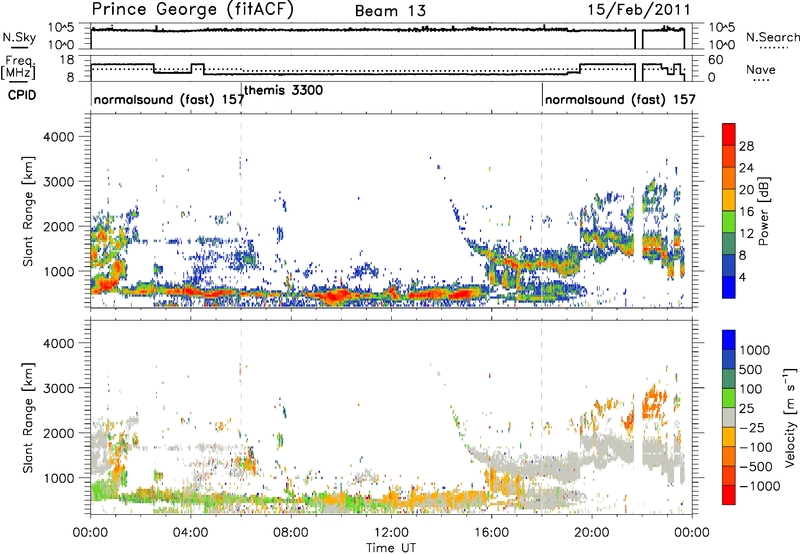Click the red top segment of the power colorbar
Image resolution: width=800 pixels, height=554 pixels.
[x=729, y=134]
